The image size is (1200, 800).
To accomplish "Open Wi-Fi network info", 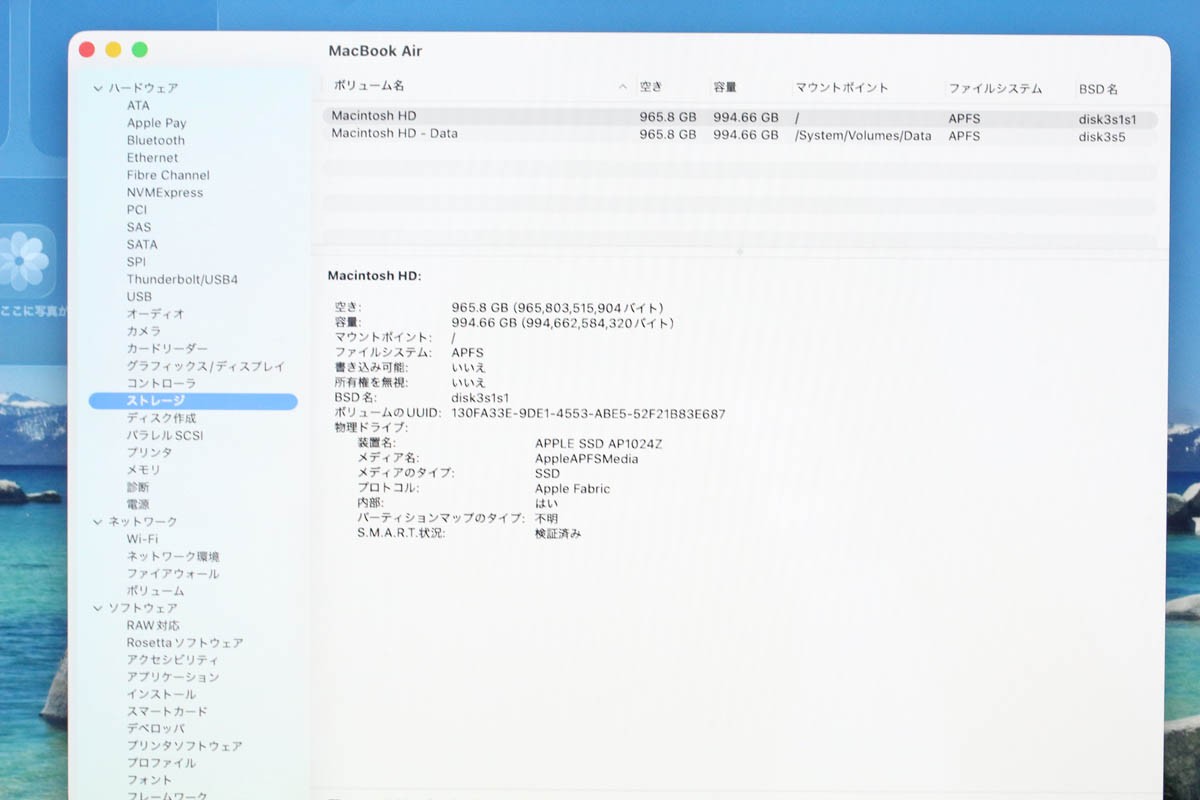I will click(142, 539).
